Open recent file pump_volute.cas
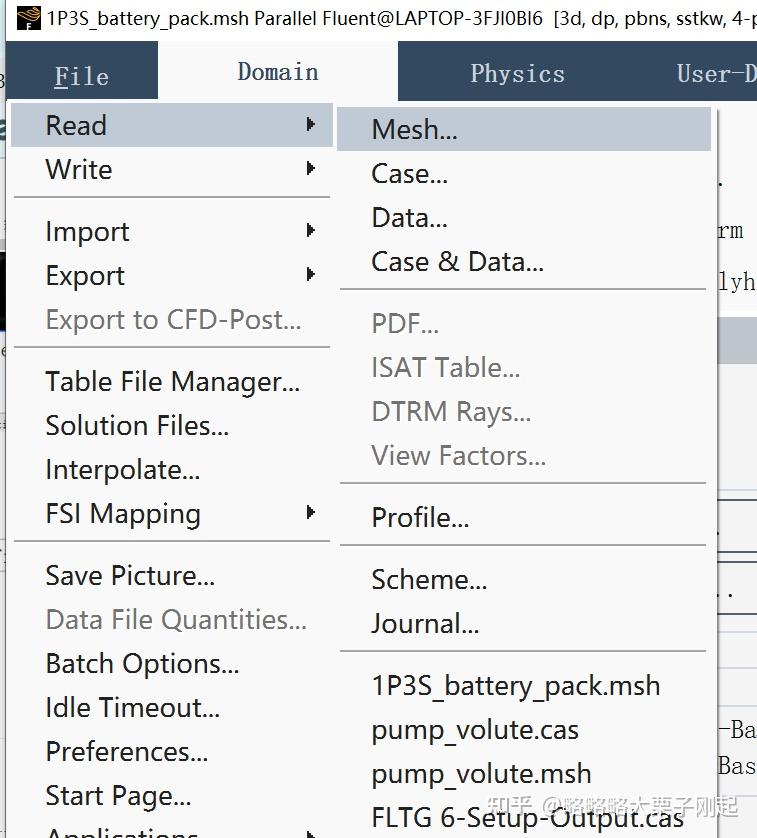This screenshot has width=757, height=838. click(475, 730)
